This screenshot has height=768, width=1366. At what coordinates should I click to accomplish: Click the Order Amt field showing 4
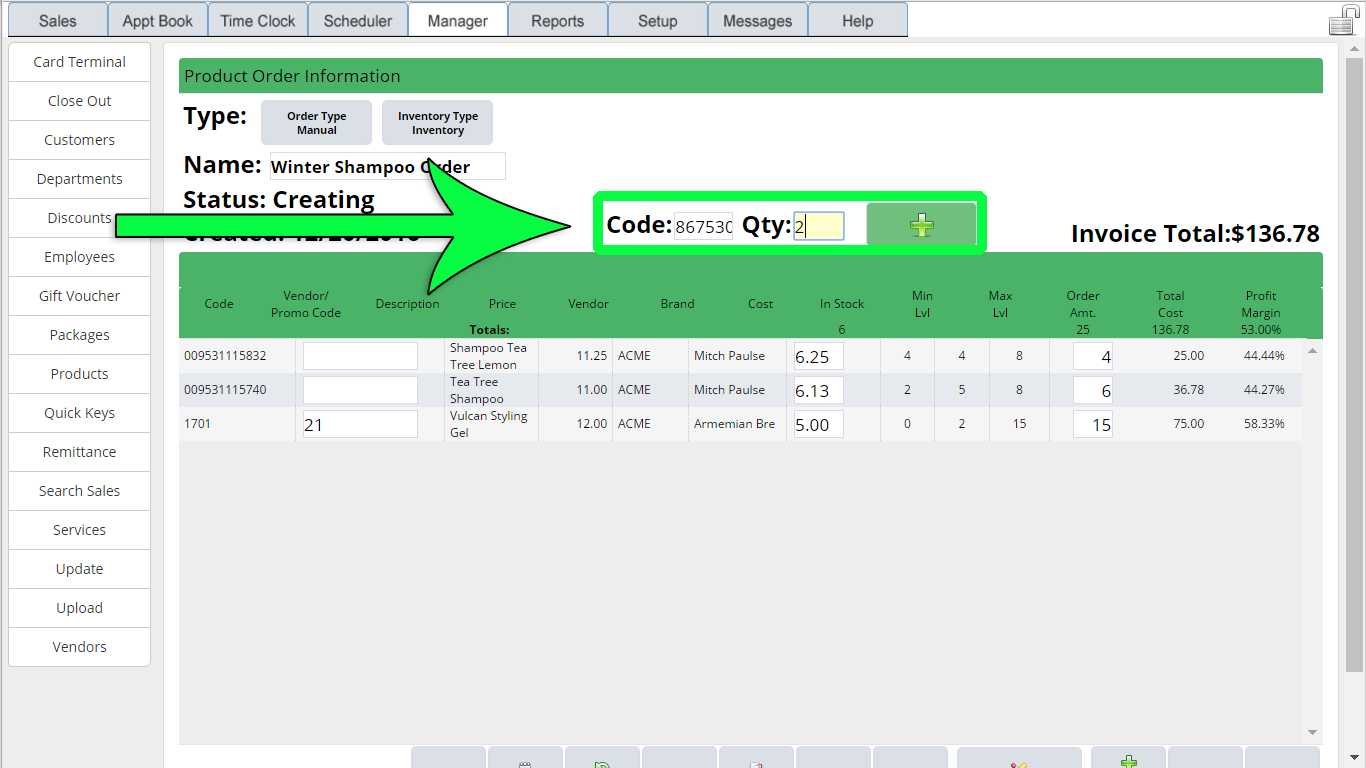tap(1093, 357)
